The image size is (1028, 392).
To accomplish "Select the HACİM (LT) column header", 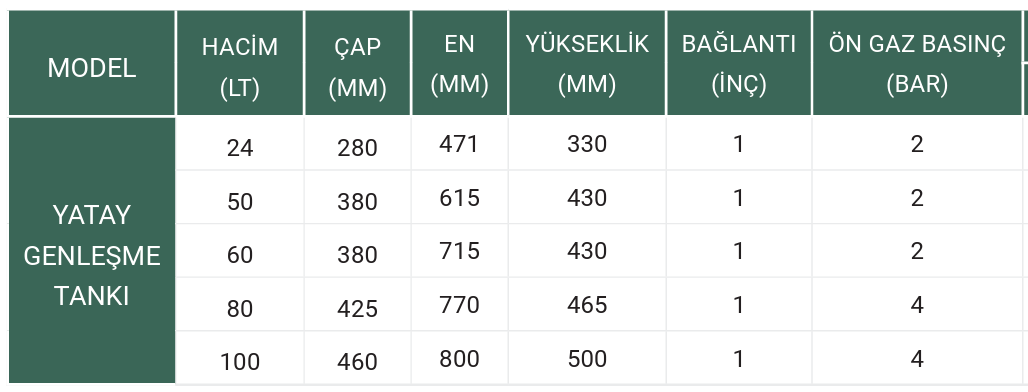I will 240,64.
